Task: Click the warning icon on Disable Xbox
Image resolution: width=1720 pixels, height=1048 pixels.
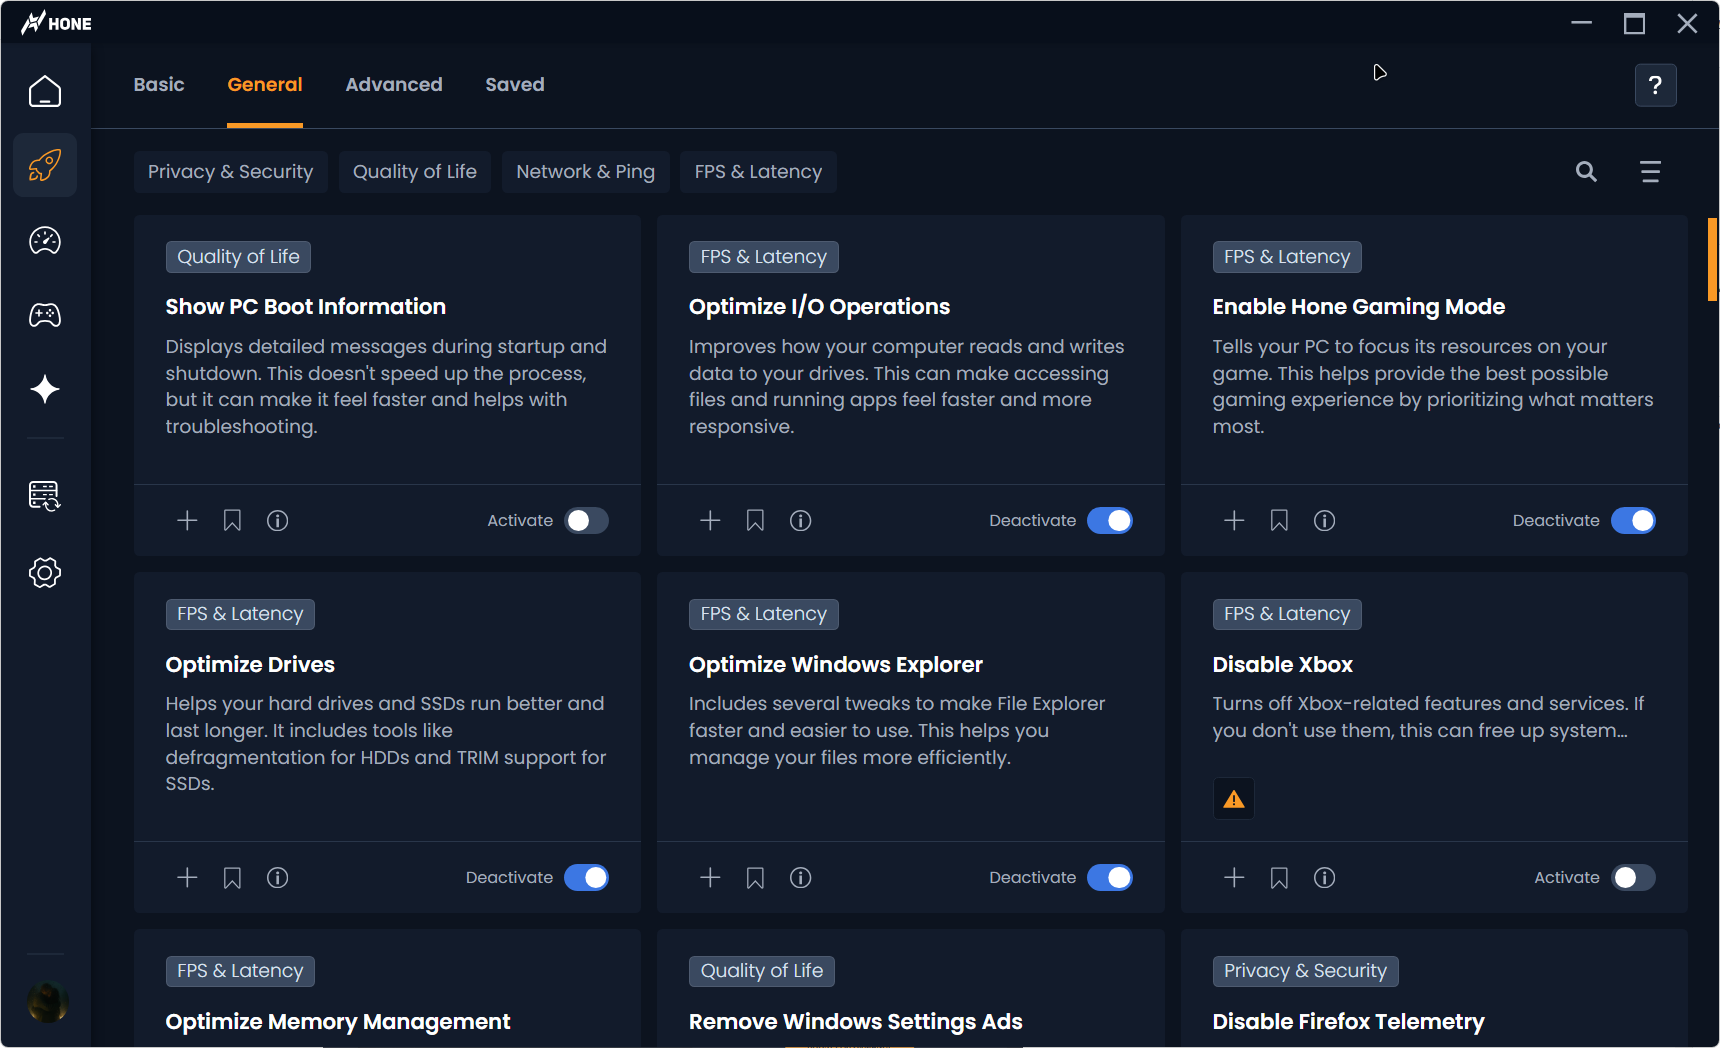Action: click(1234, 799)
